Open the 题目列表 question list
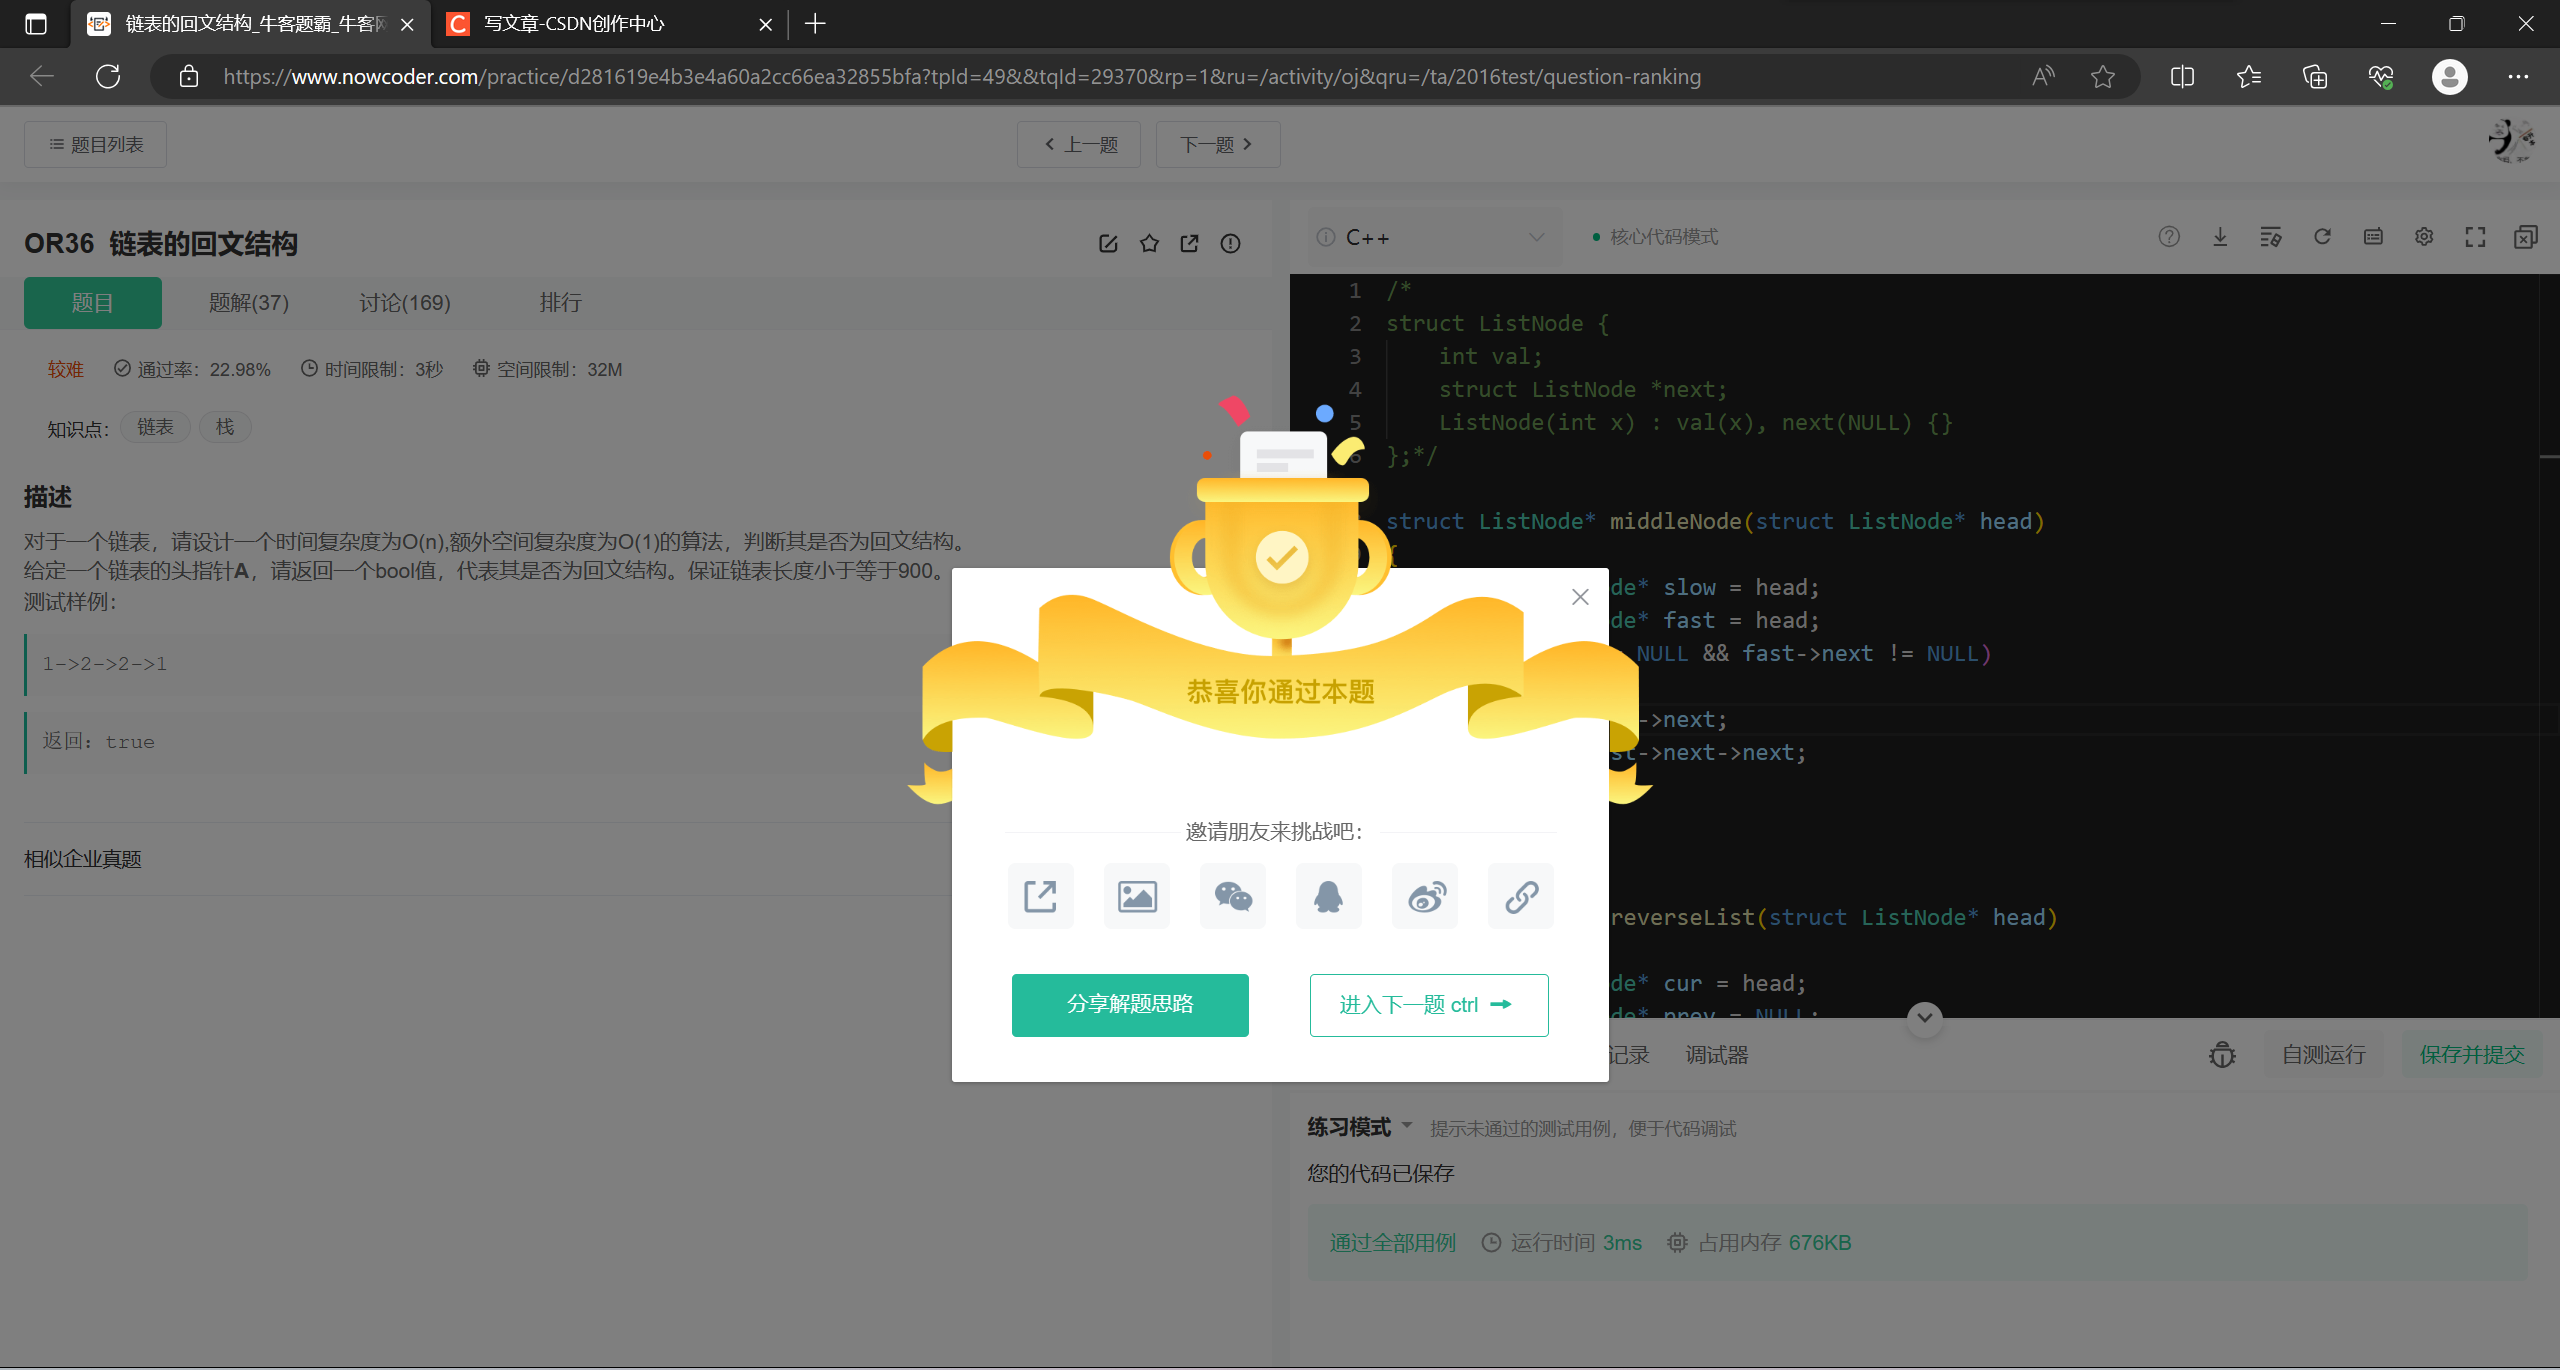The image size is (2560, 1370). tap(96, 145)
